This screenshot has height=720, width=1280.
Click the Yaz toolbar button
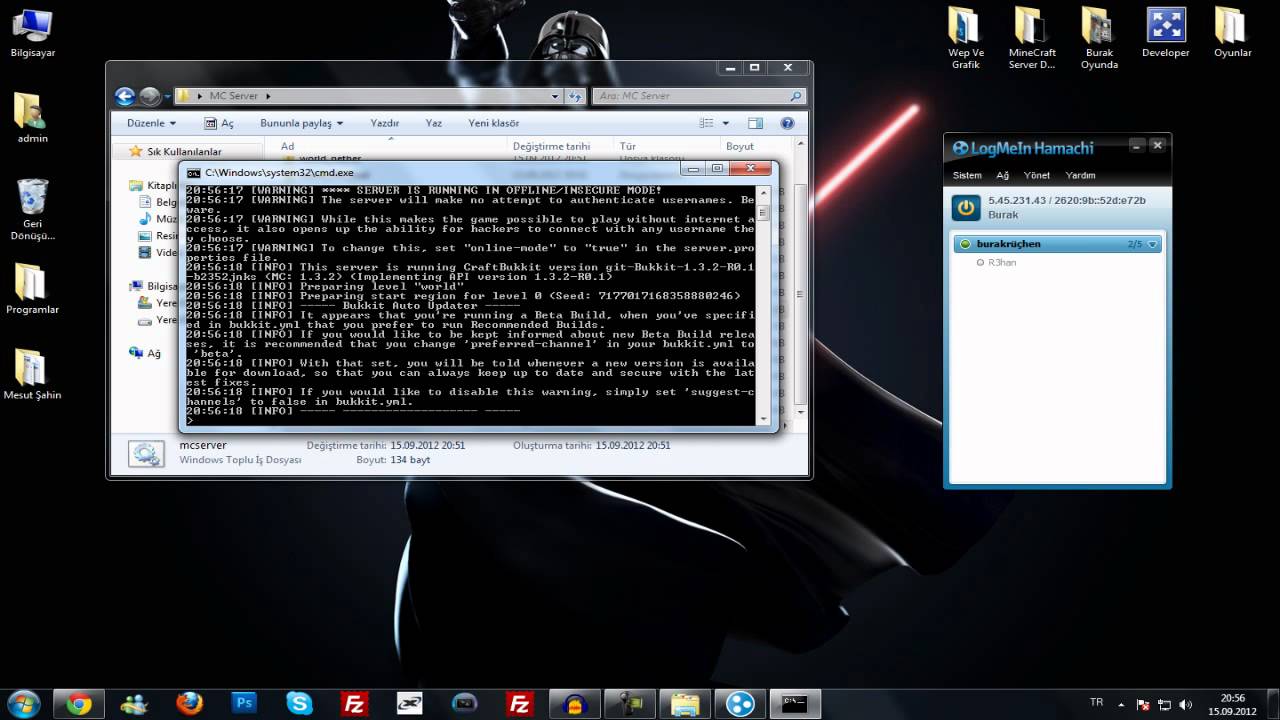433,123
